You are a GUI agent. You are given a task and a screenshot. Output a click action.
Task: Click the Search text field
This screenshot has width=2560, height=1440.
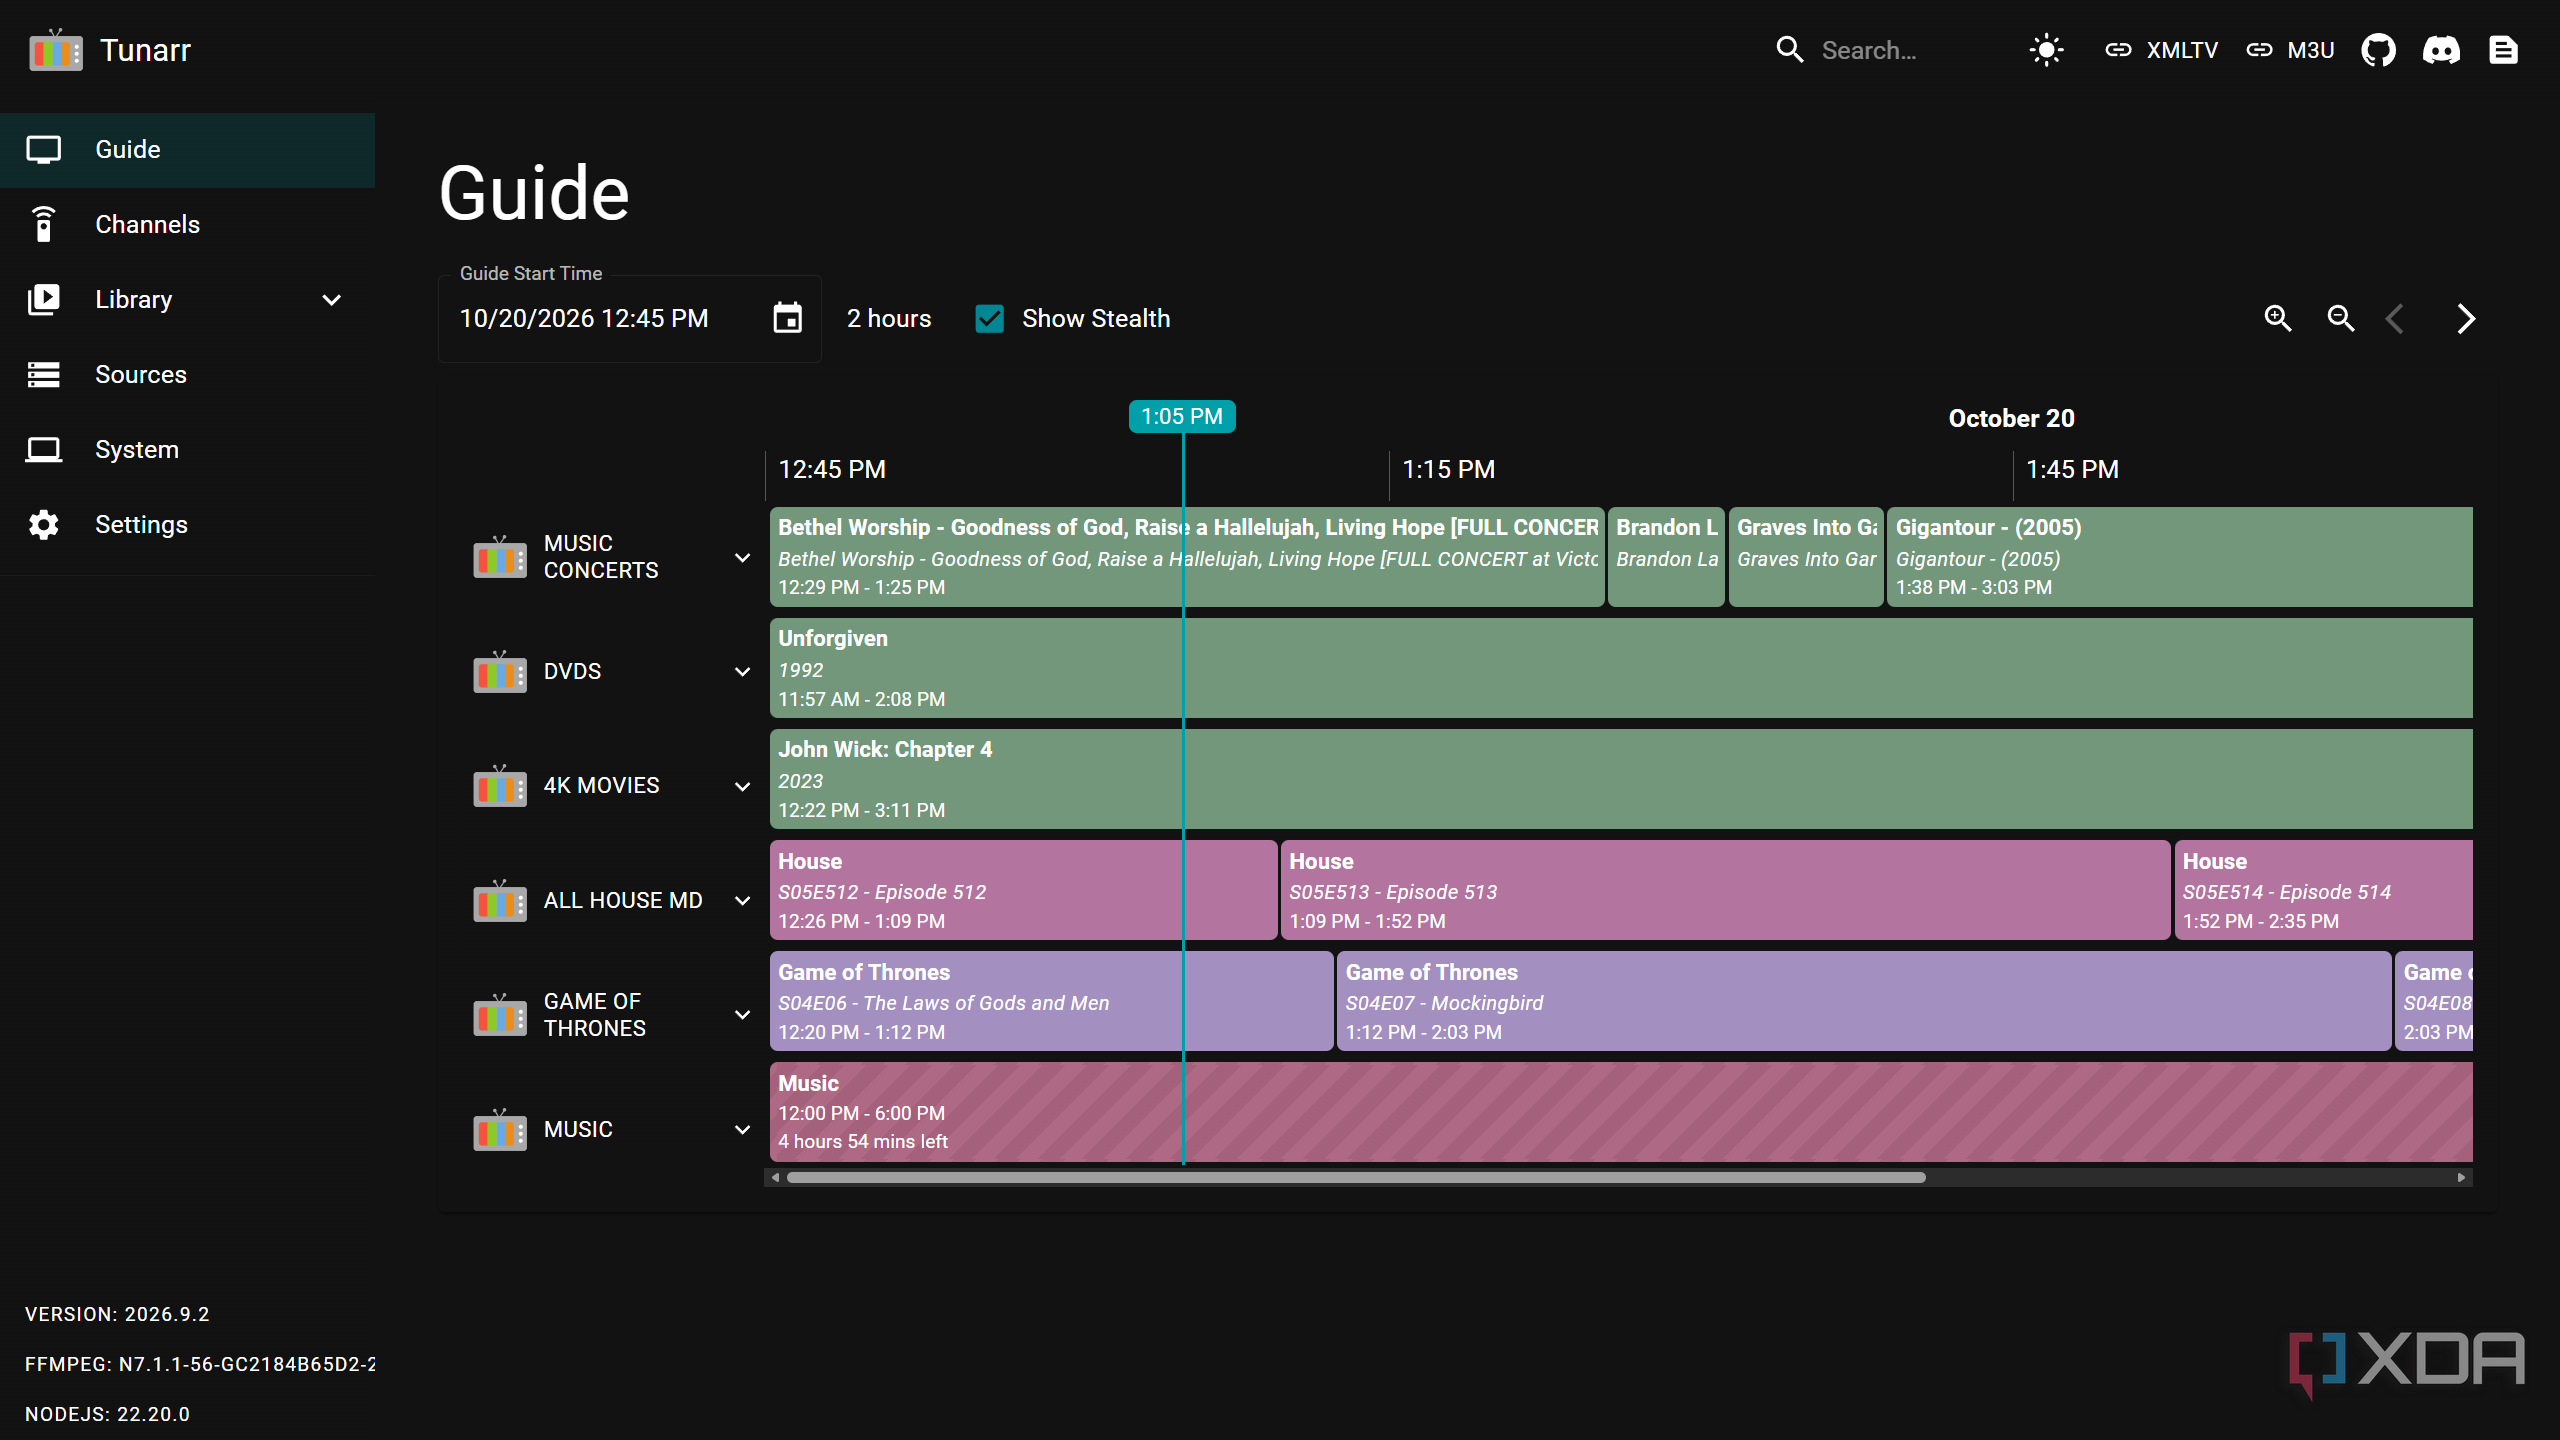[x=1910, y=50]
